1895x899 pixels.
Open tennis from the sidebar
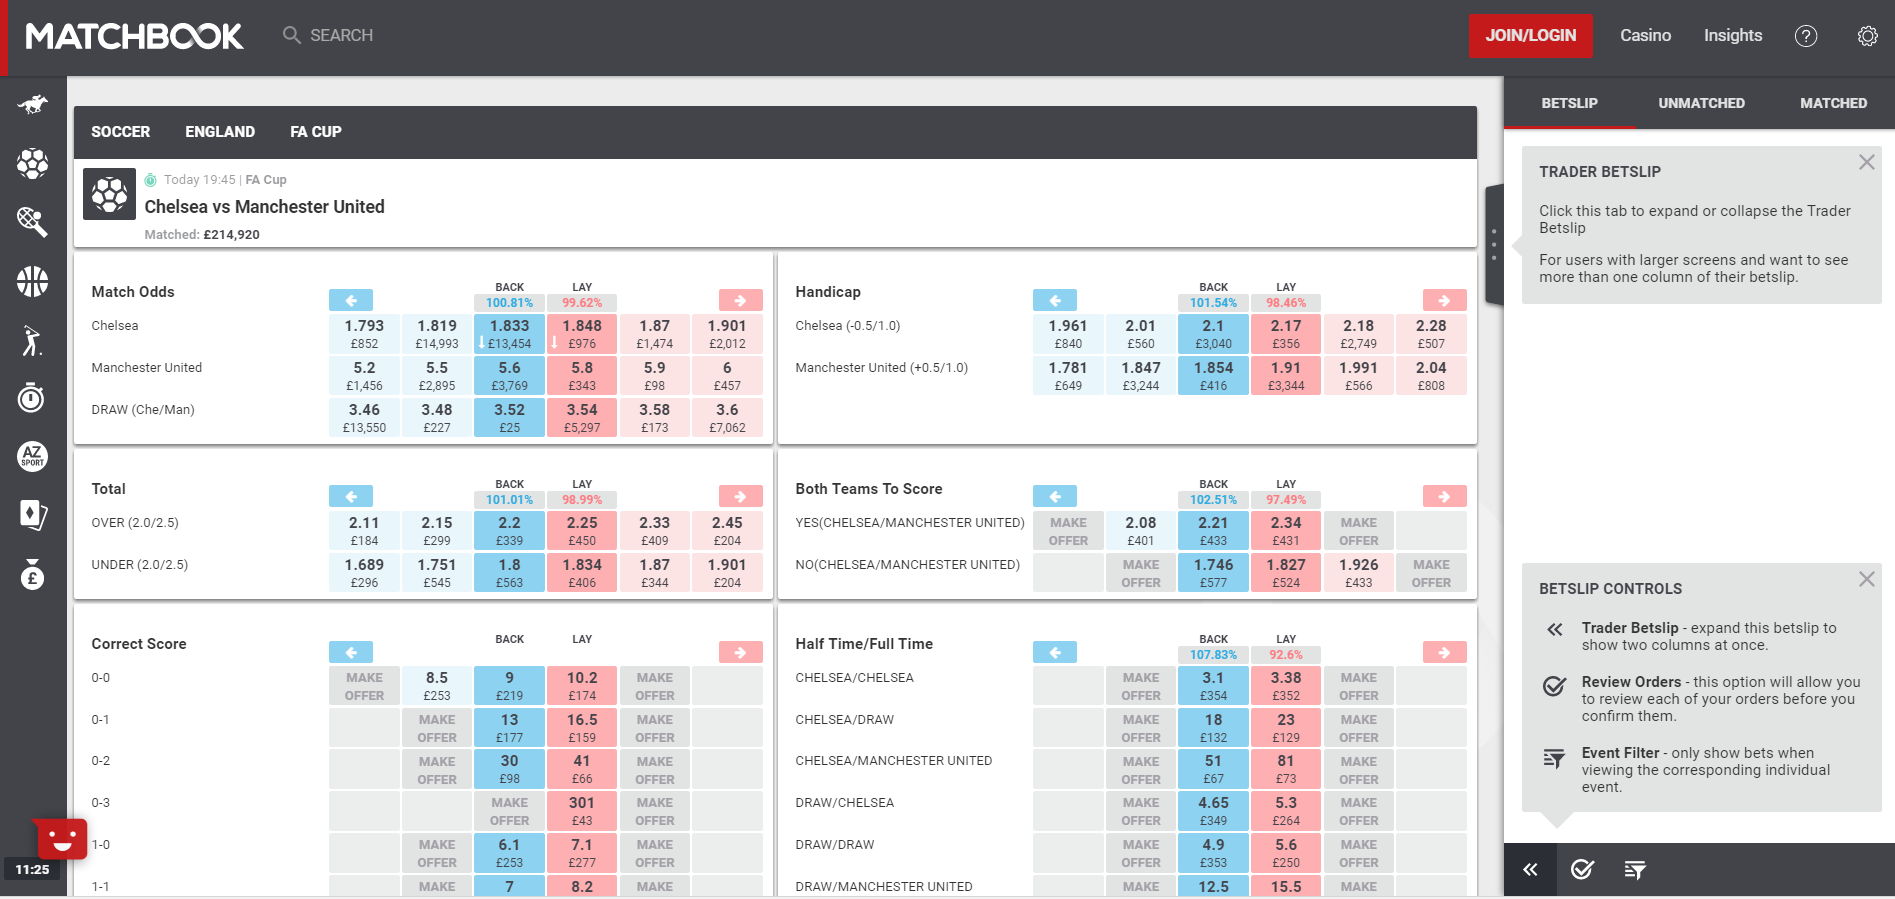(32, 222)
